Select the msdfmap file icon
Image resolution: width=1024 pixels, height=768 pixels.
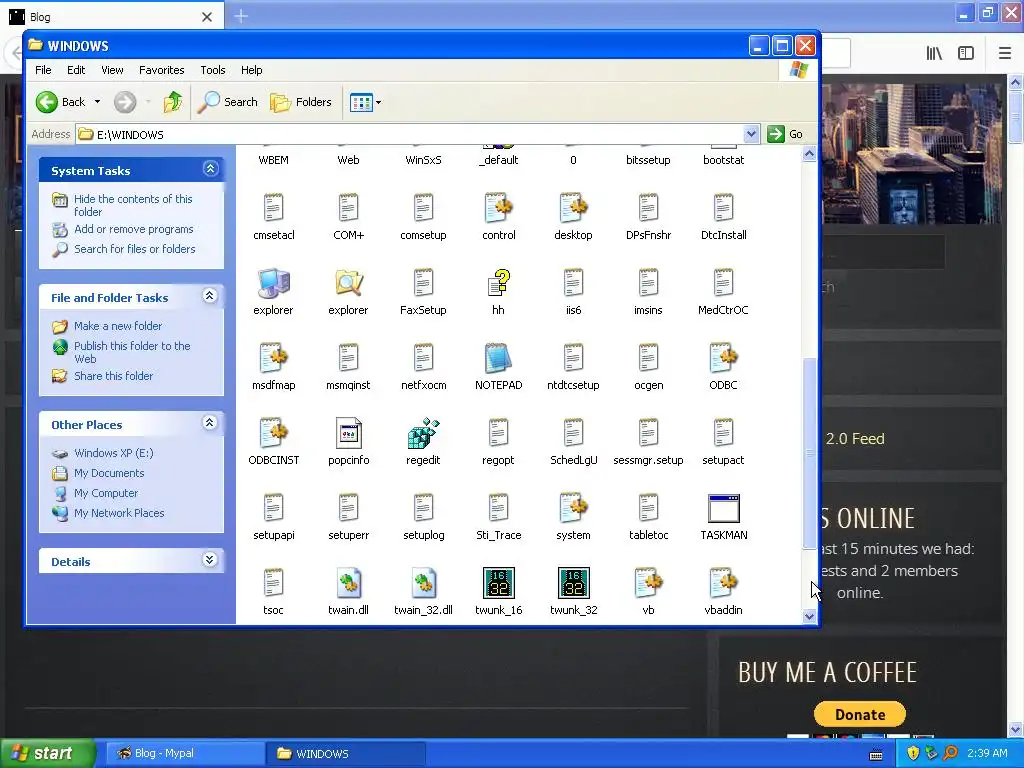273,358
